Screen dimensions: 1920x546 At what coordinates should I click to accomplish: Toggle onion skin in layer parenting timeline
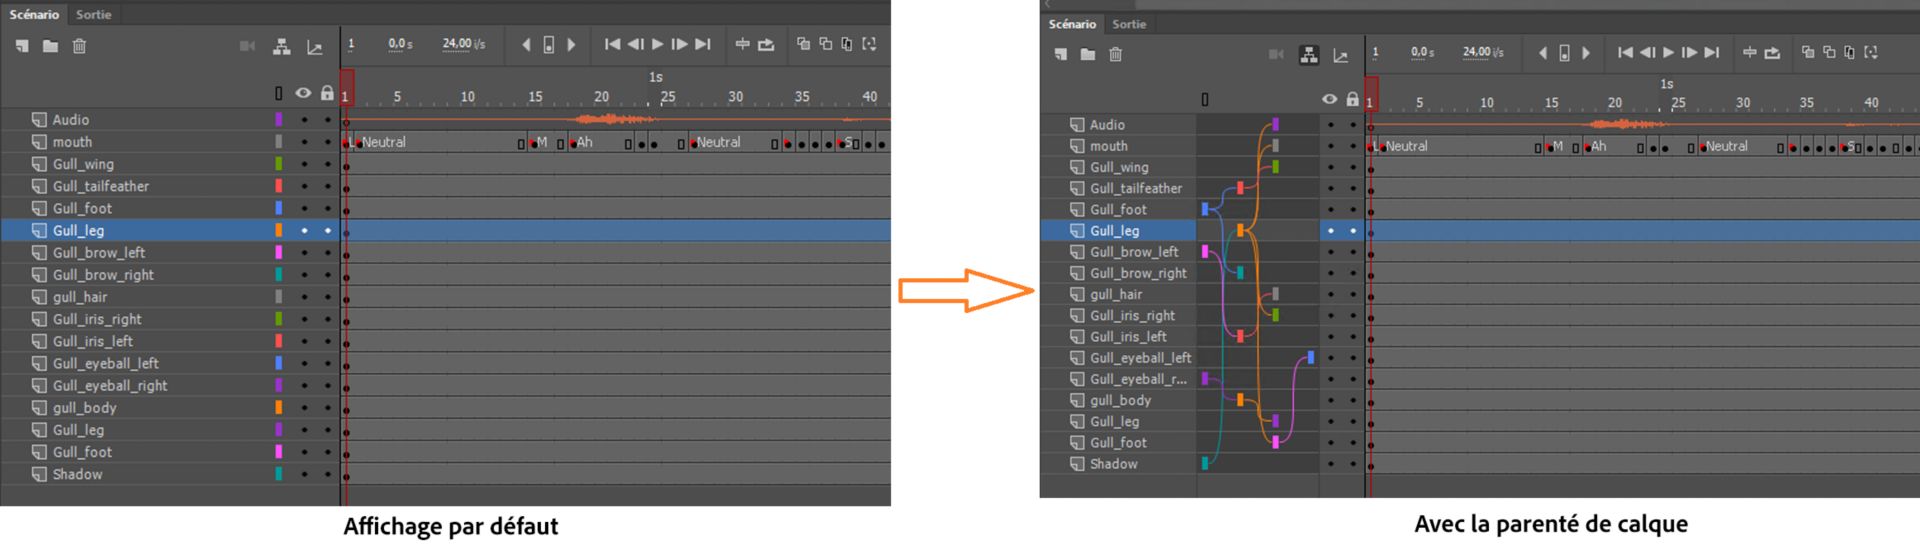1808,53
